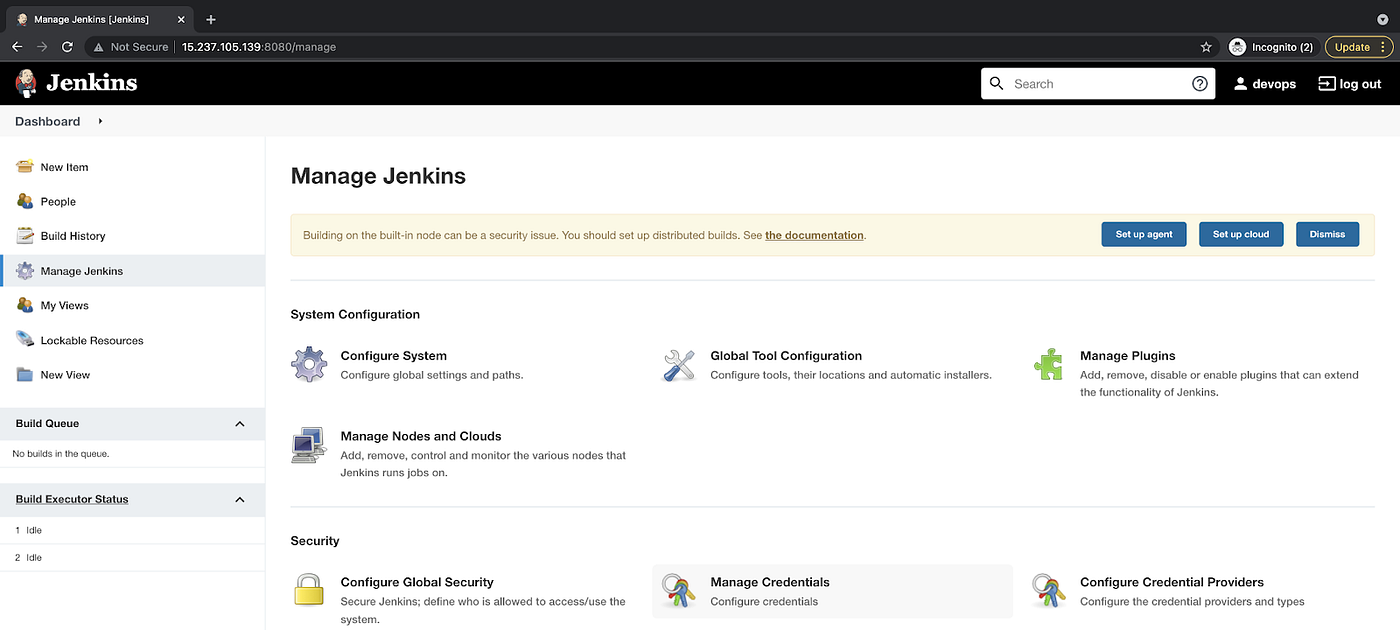Screen dimensions: 1400x630
Task: Open Global Tool Configuration title link
Action: (x=786, y=355)
